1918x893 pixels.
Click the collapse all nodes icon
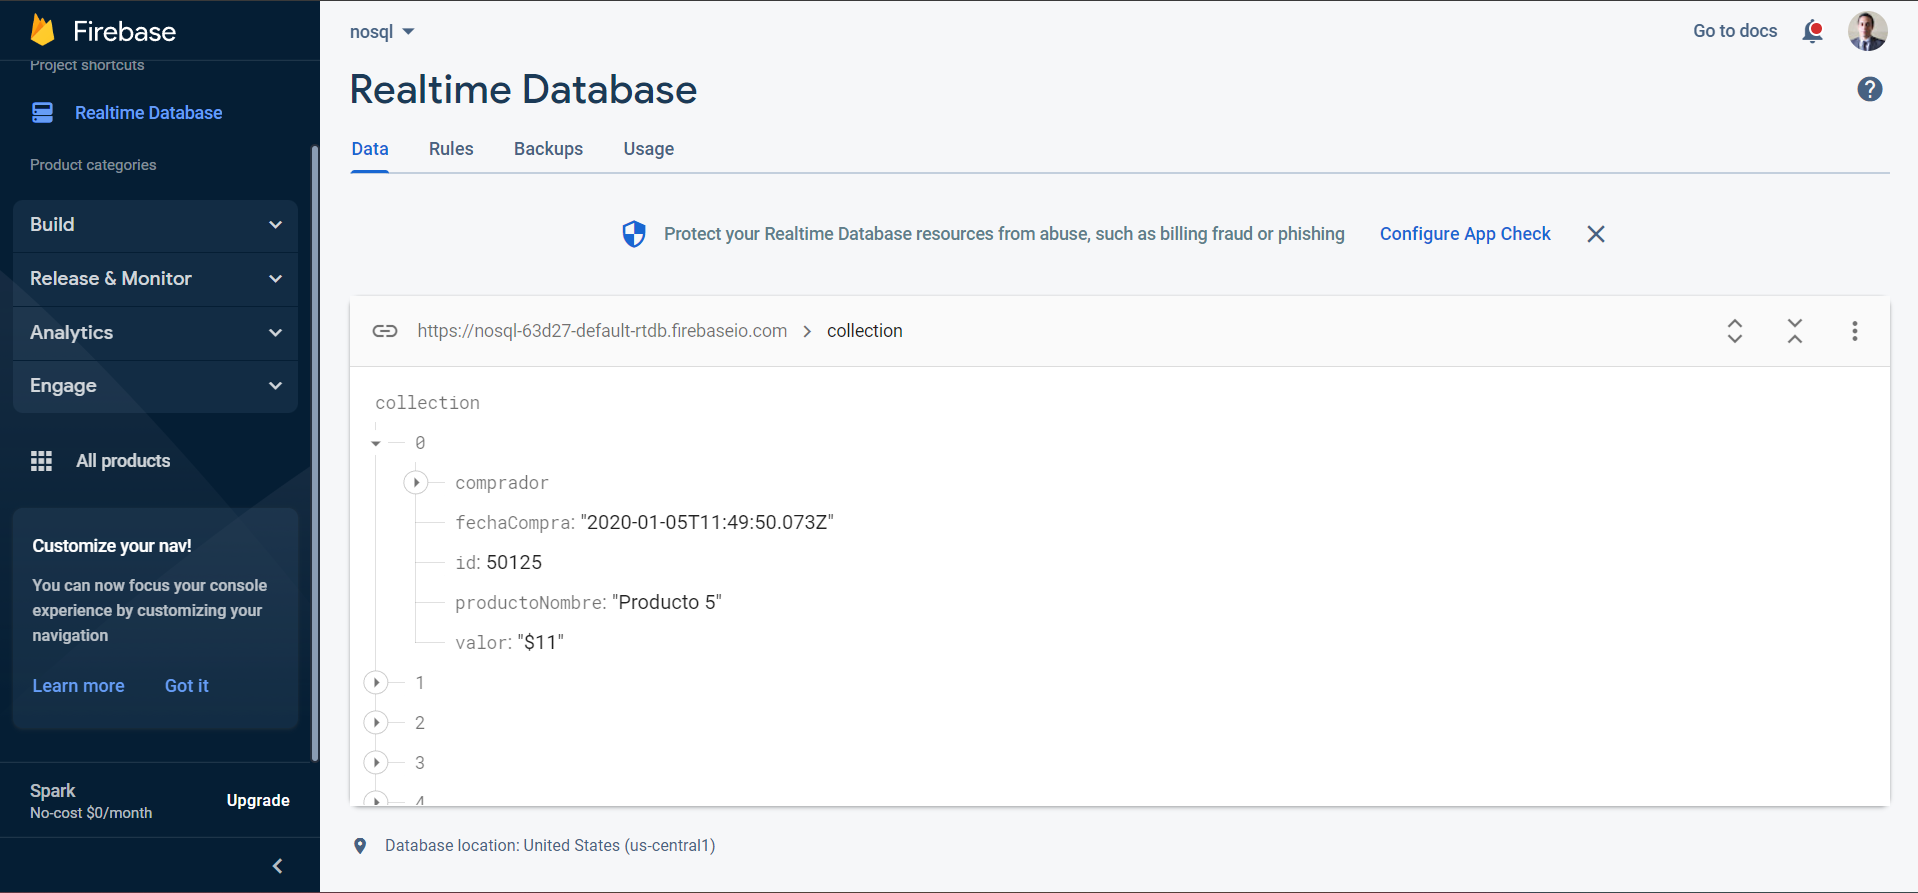coord(1795,331)
